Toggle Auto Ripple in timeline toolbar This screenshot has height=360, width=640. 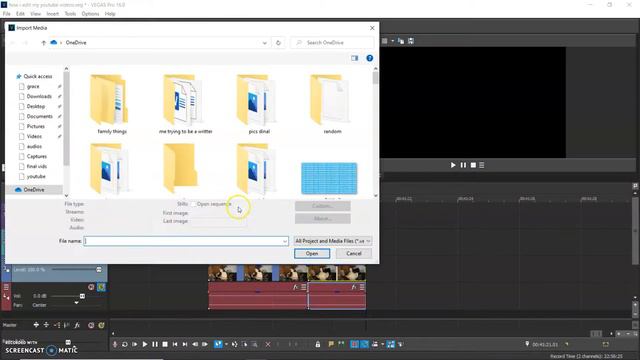click(x=375, y=344)
